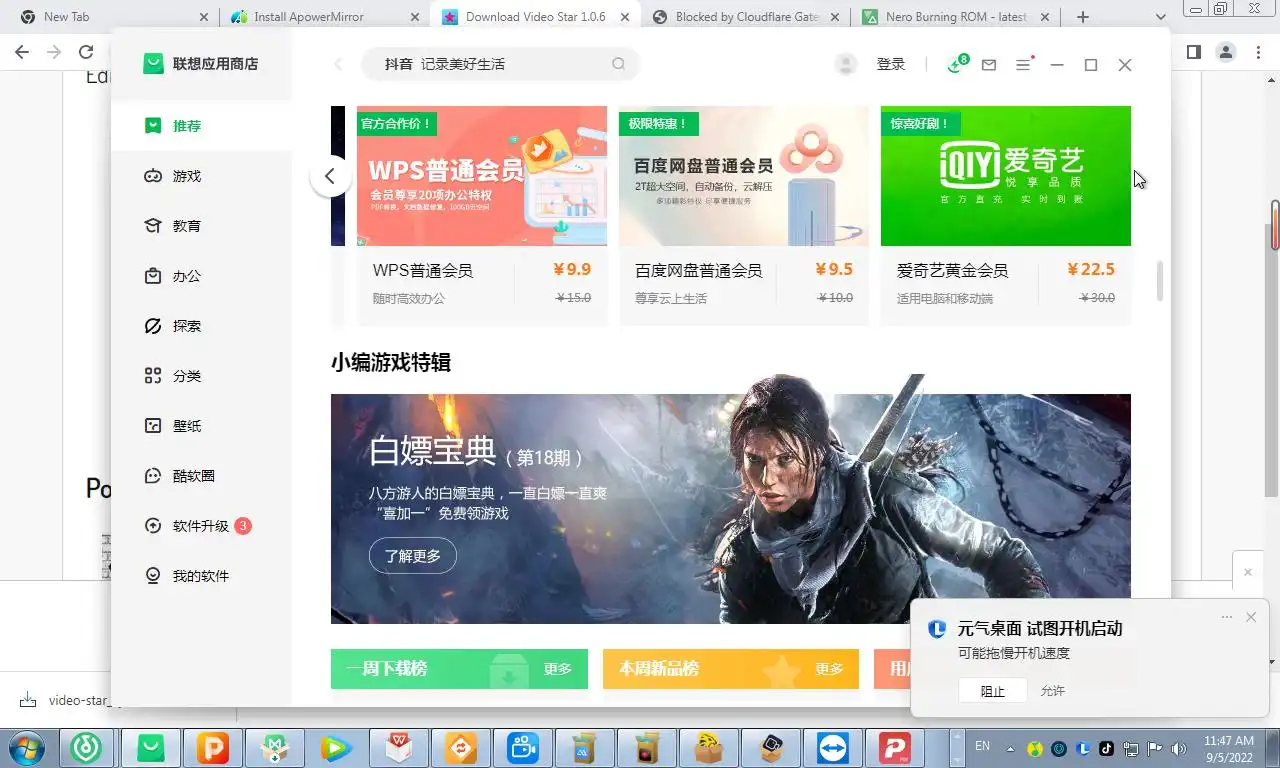1280x768 pixels.
Task: Click 阻止 in the 元气桌面 popup
Action: point(992,691)
